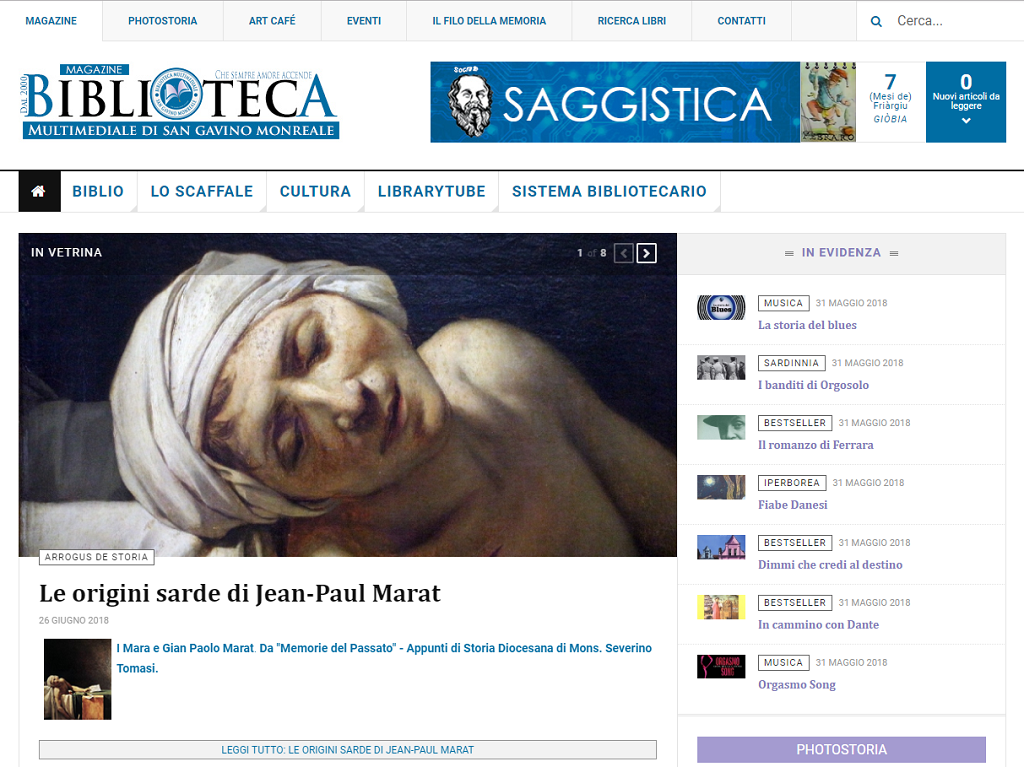Click the blues thumbnail icon
The image size is (1024, 767).
coord(721,308)
